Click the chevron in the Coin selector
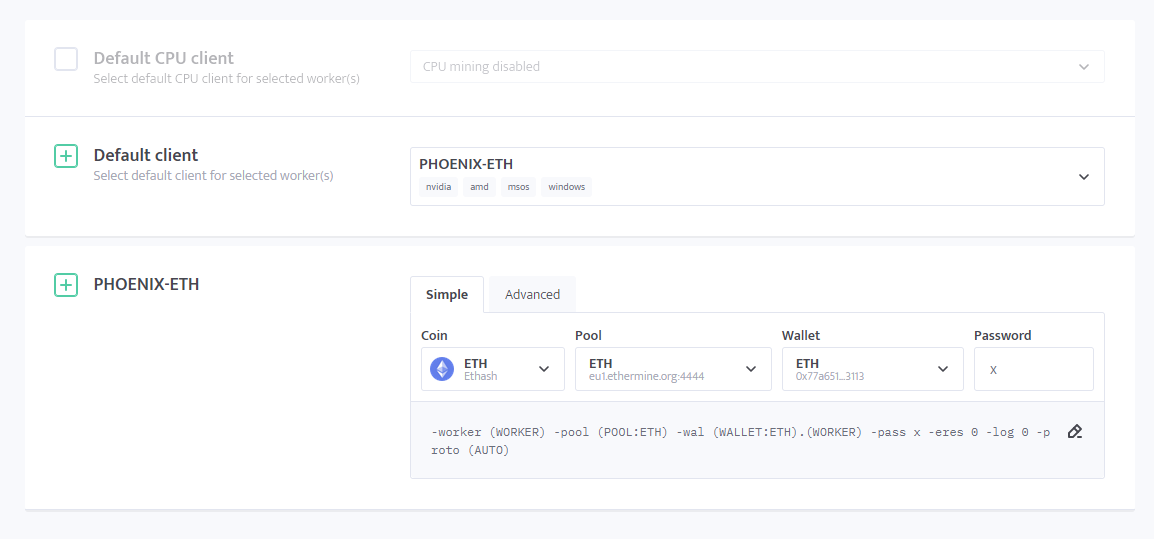This screenshot has height=539, width=1154. click(x=544, y=369)
